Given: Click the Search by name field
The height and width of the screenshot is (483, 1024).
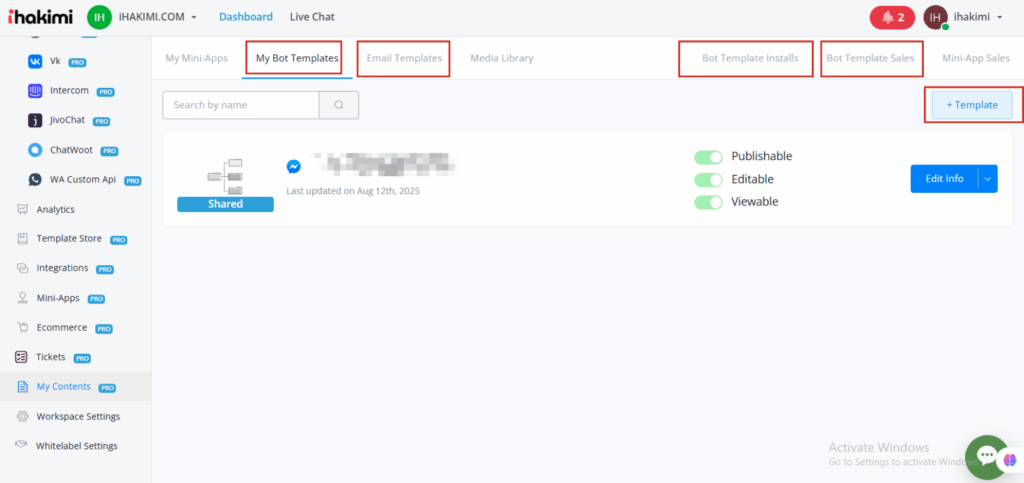Looking at the screenshot, I should point(241,105).
